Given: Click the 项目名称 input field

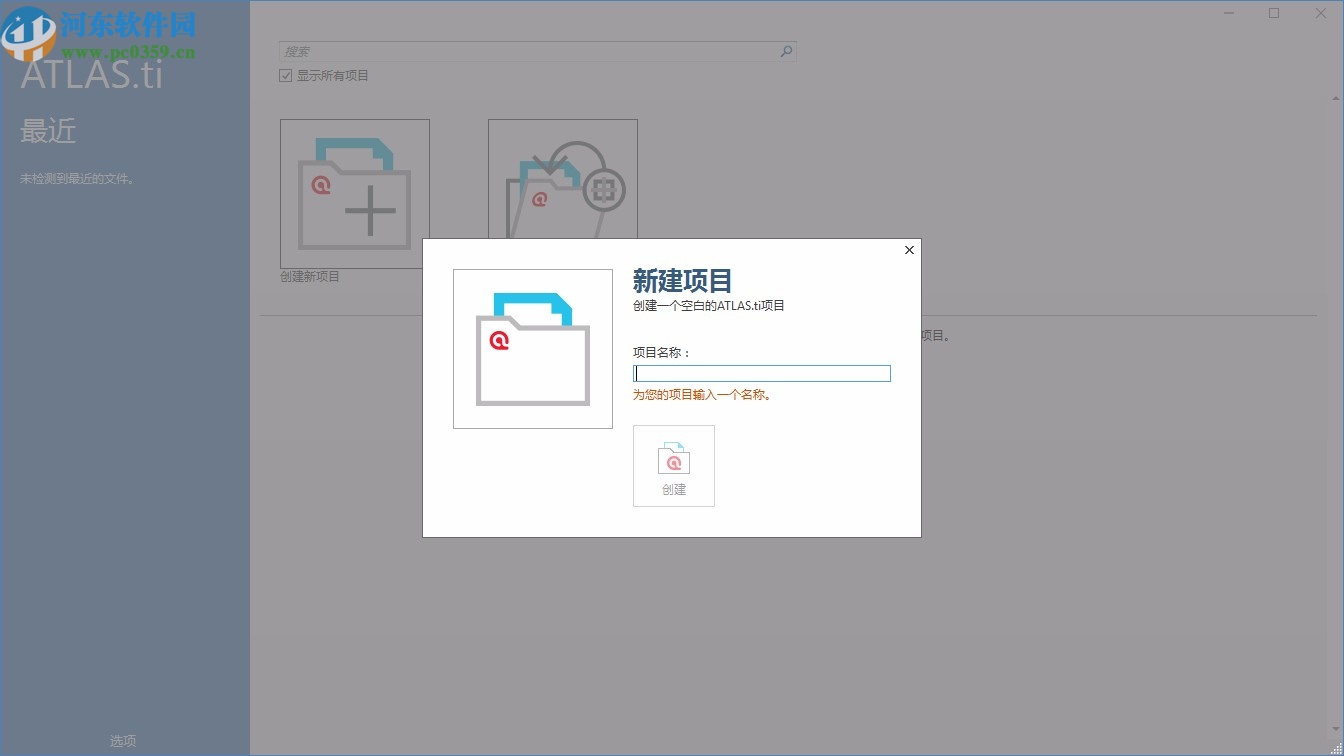Looking at the screenshot, I should 762,373.
